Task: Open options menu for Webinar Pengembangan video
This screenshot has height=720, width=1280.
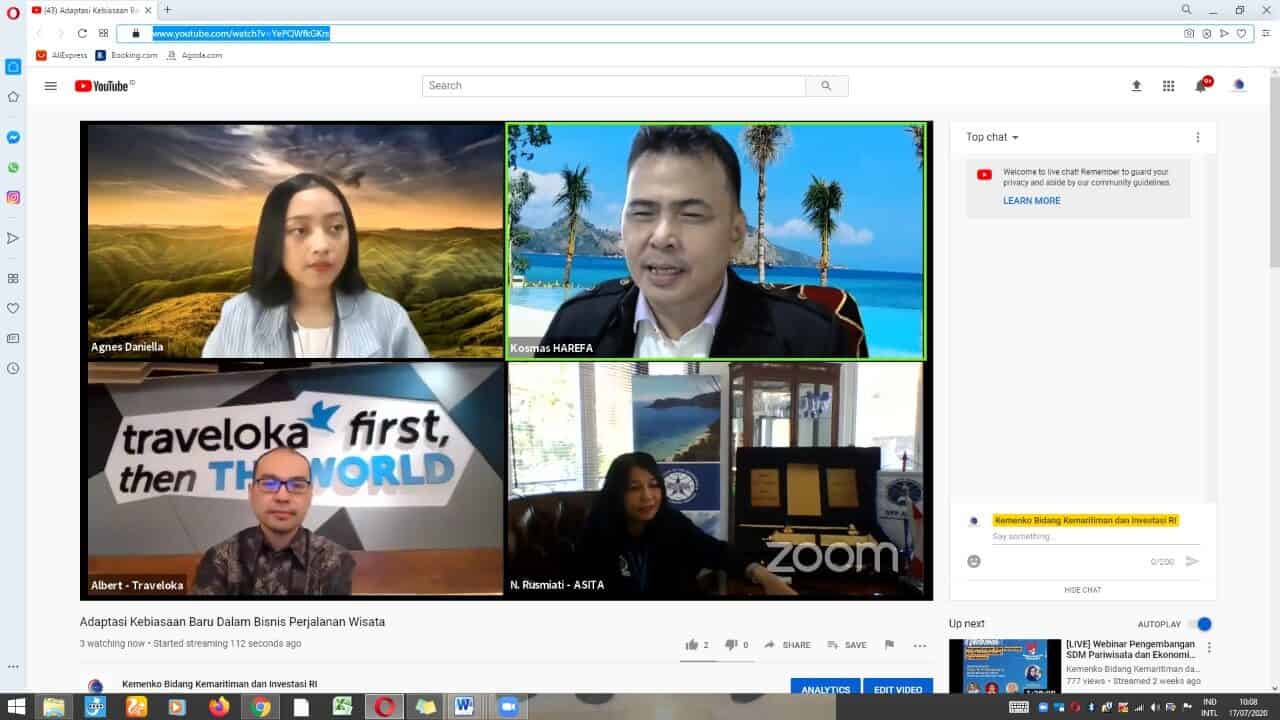Action: (1208, 648)
